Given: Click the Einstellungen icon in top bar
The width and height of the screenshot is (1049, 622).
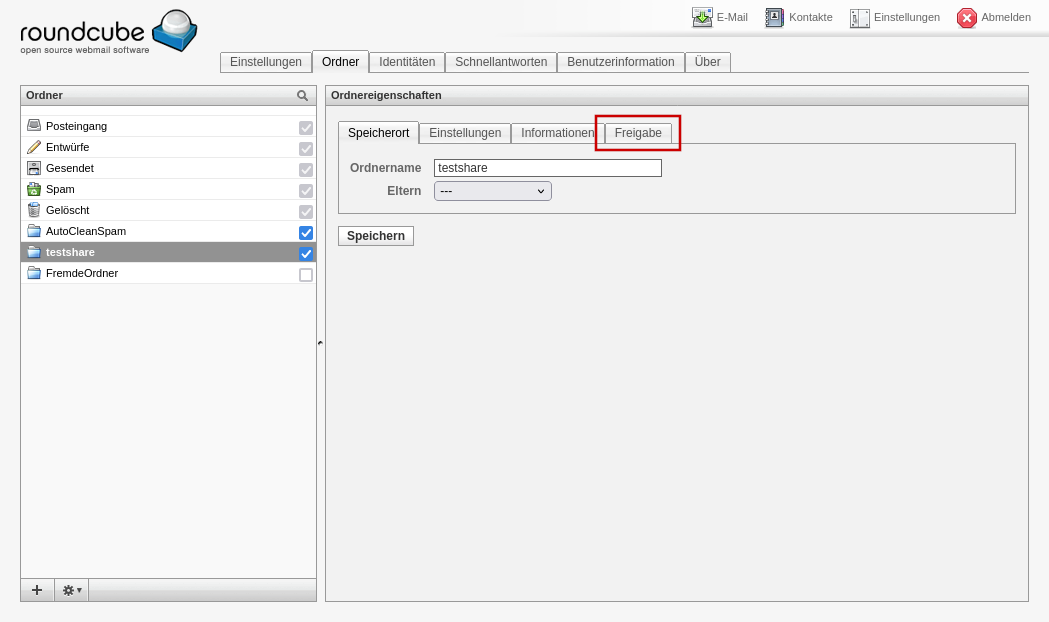Looking at the screenshot, I should click(x=860, y=17).
